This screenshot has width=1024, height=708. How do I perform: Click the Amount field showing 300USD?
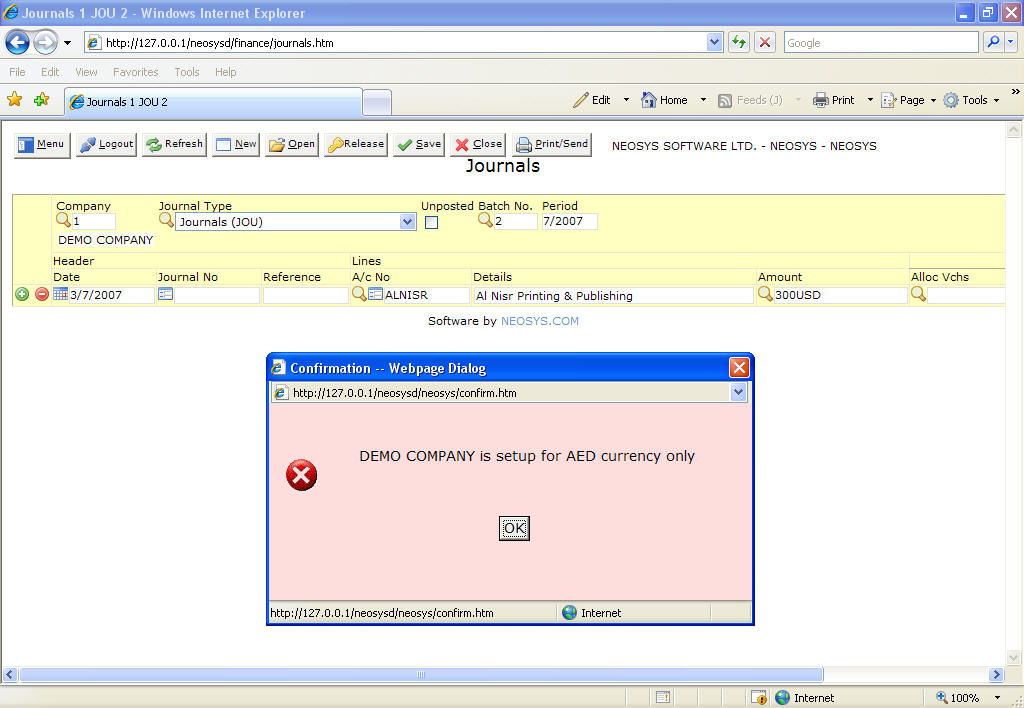pyautogui.click(x=840, y=295)
